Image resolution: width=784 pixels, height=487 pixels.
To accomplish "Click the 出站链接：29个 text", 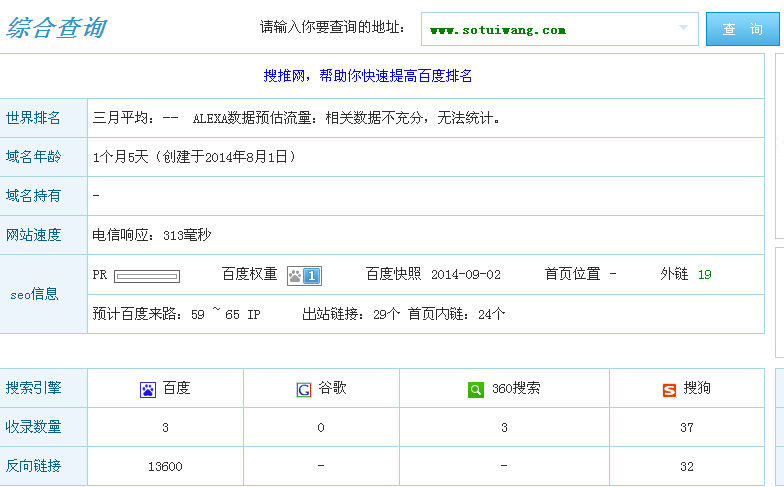I will point(351,314).
